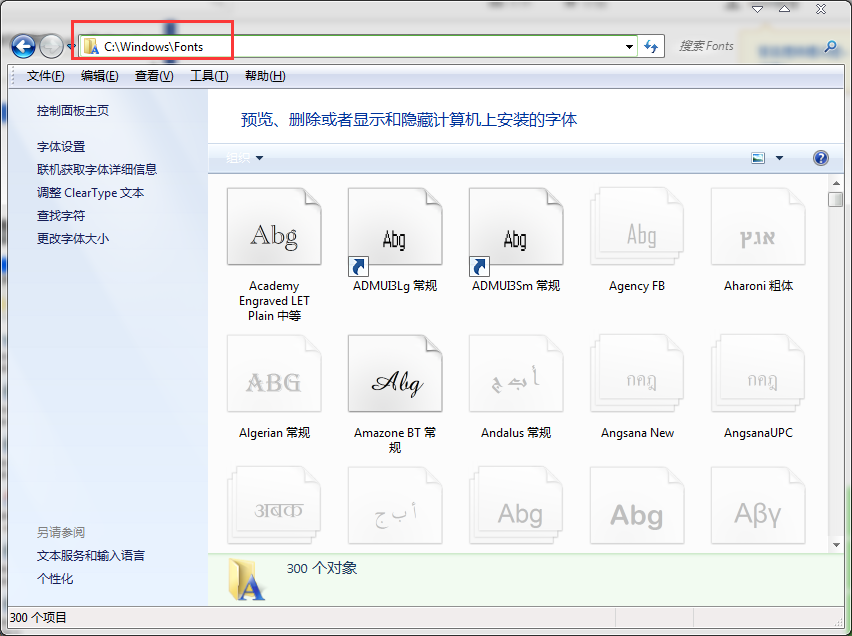Select the ADMUI3Sm font shortcut icon

coord(516,231)
